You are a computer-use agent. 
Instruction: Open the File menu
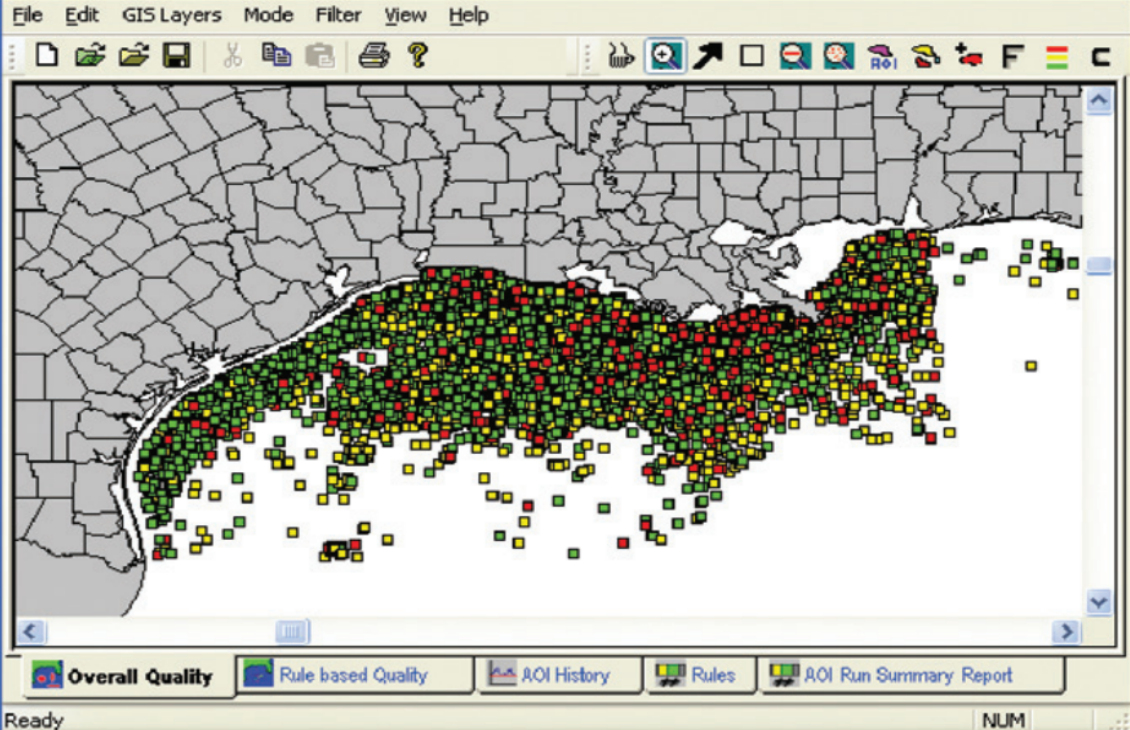tap(27, 14)
